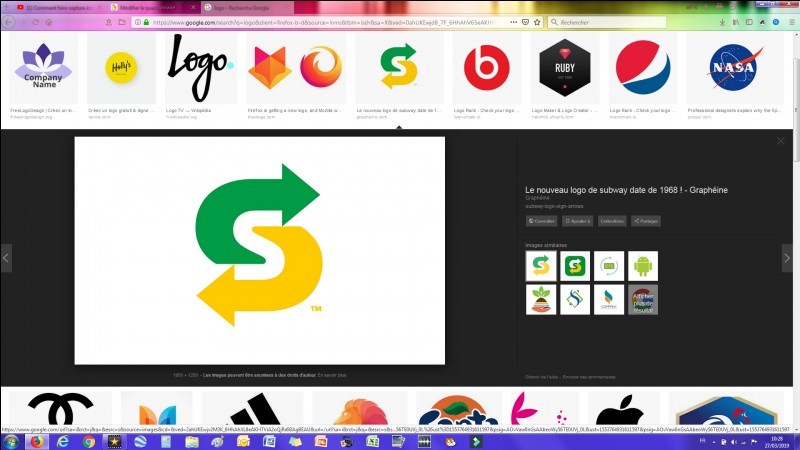Screen dimensions: 800x450
Task: Click the 'Ajouter à' button
Action: click(x=577, y=221)
